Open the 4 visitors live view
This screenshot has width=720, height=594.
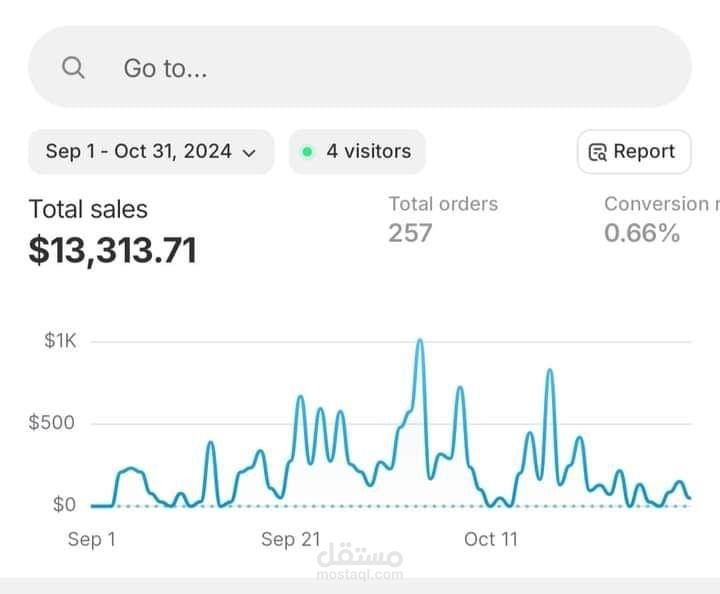tap(367, 152)
